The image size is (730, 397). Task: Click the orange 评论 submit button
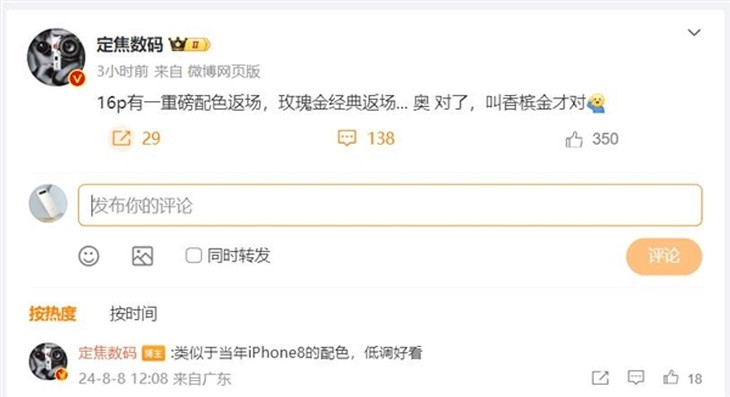(x=664, y=256)
